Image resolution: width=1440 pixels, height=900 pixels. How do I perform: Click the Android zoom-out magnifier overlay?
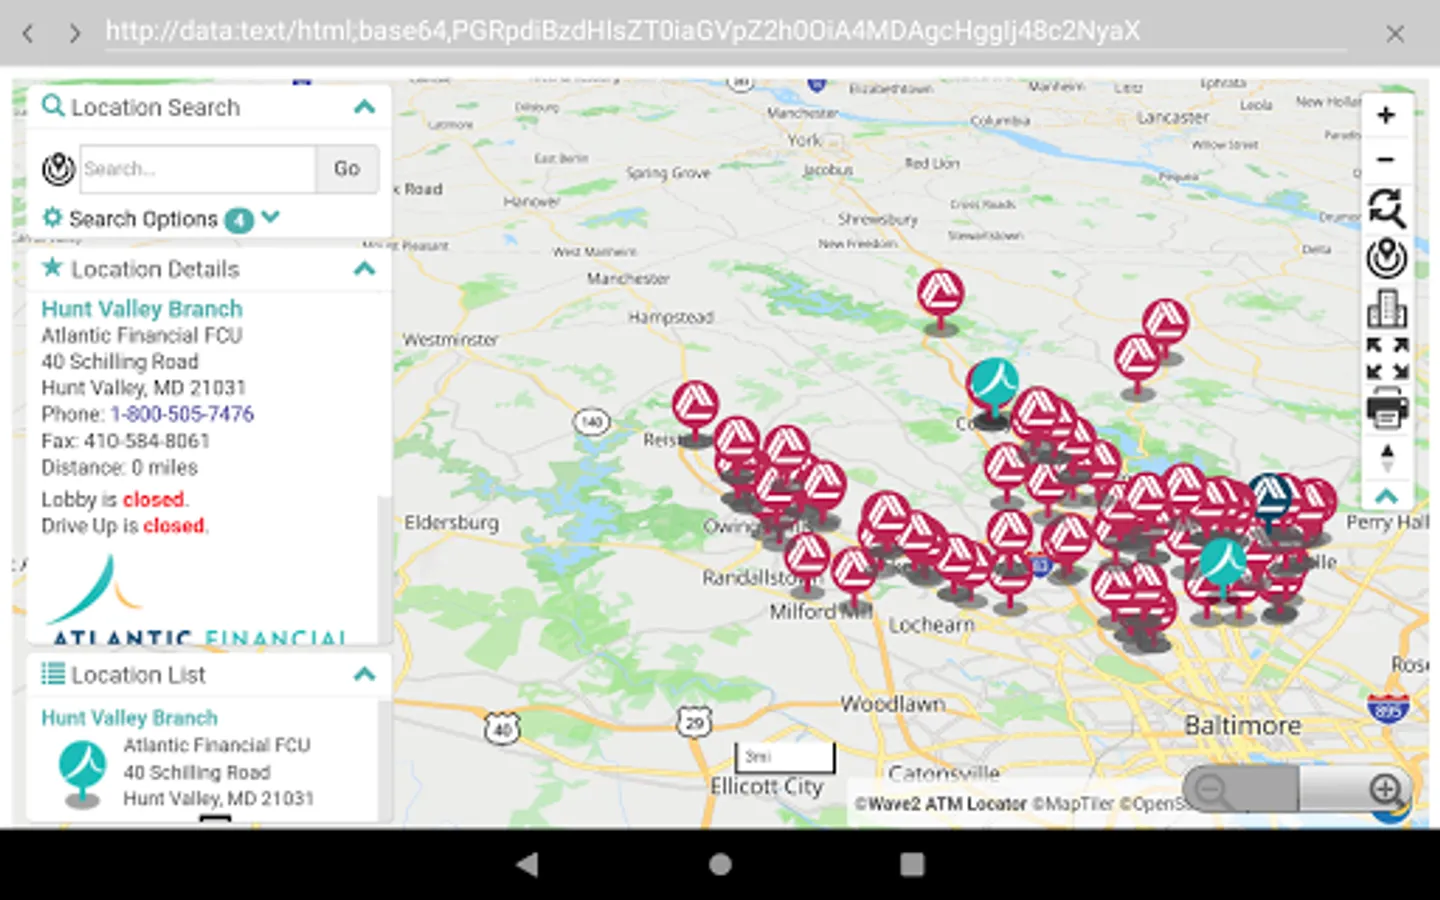[1240, 790]
